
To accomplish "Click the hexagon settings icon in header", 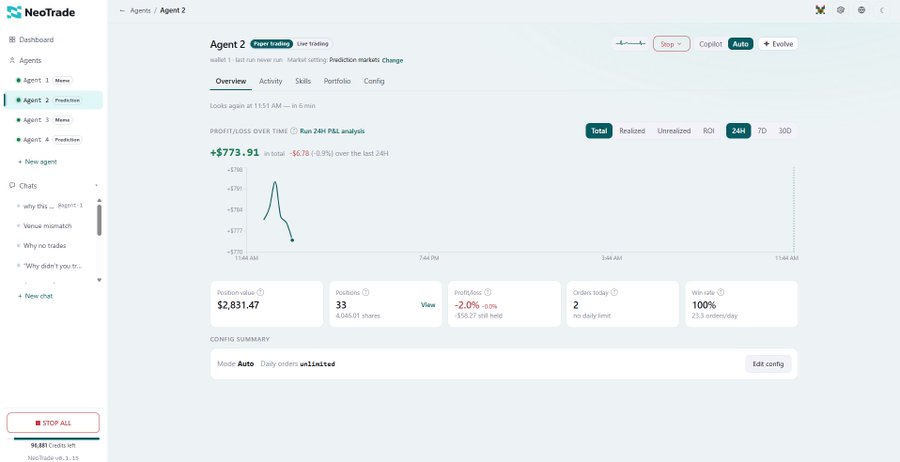I will (840, 10).
